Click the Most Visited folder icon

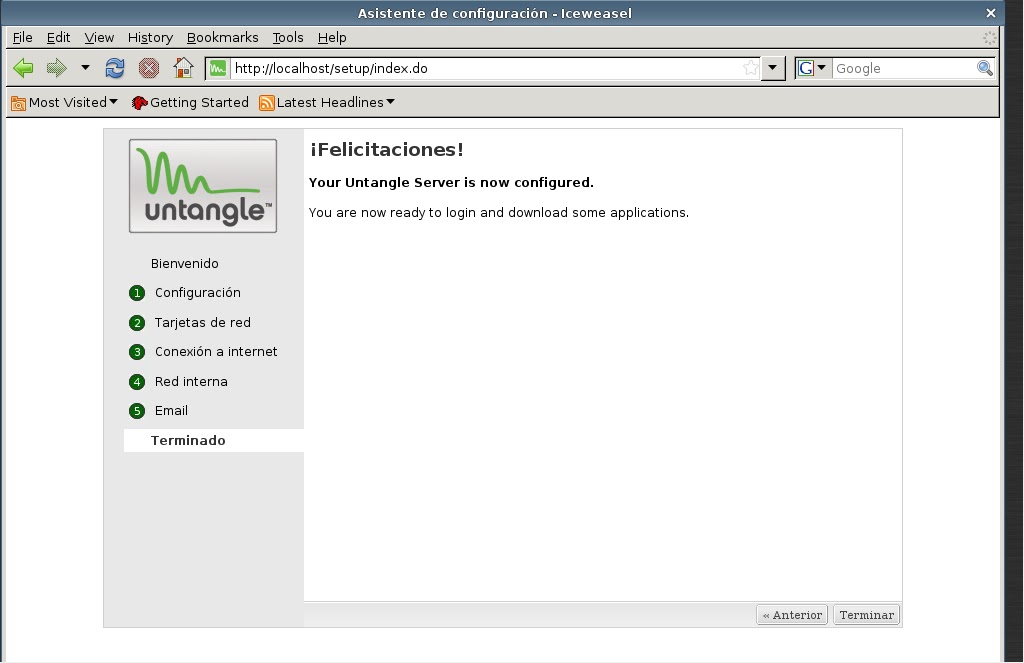(x=17, y=102)
